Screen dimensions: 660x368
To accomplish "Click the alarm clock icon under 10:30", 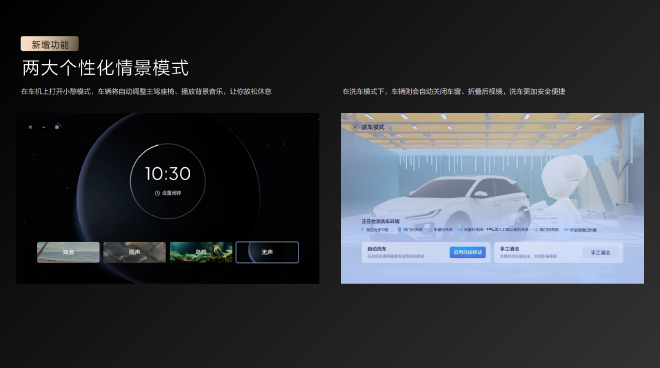I will click(x=157, y=193).
